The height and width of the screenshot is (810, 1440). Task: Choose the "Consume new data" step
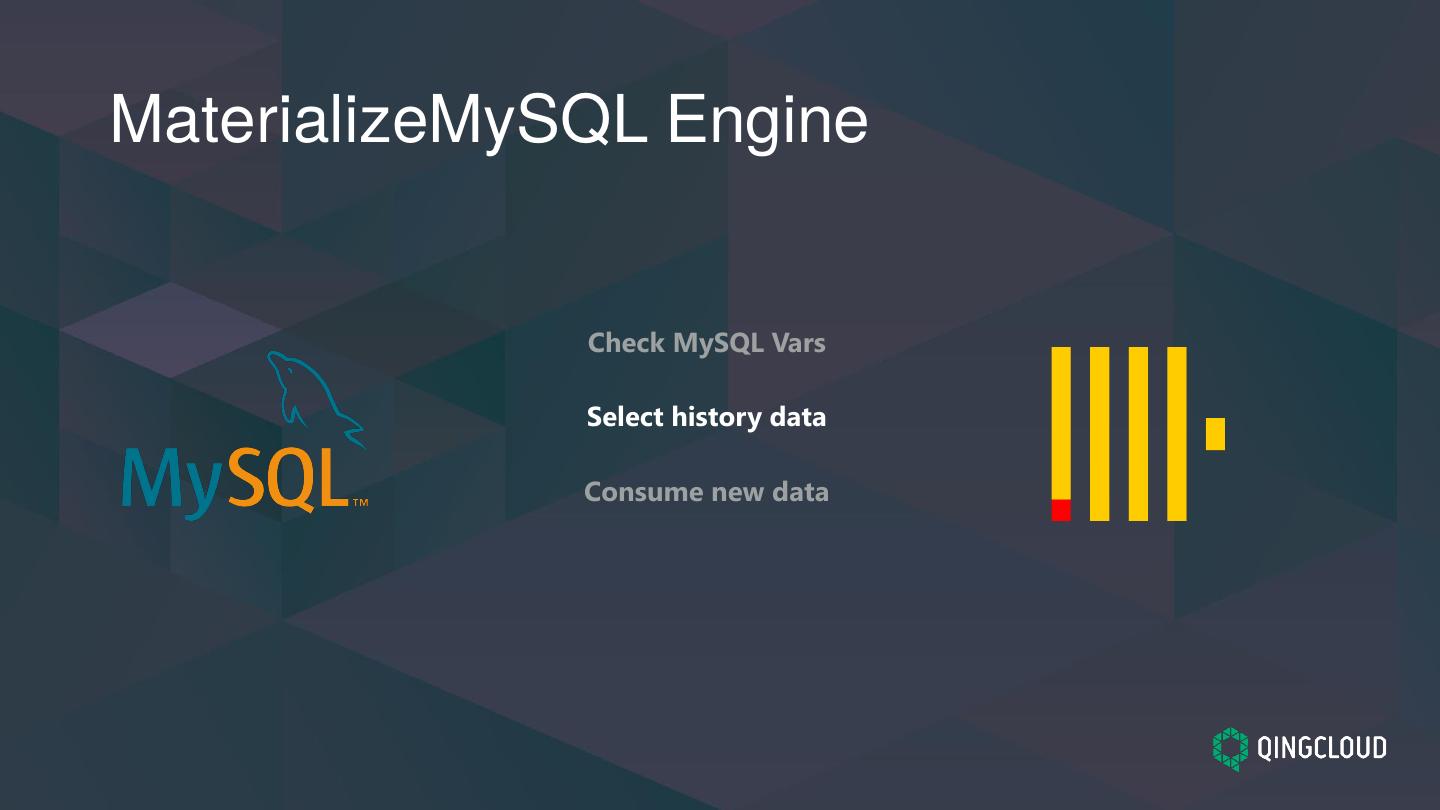click(x=706, y=492)
